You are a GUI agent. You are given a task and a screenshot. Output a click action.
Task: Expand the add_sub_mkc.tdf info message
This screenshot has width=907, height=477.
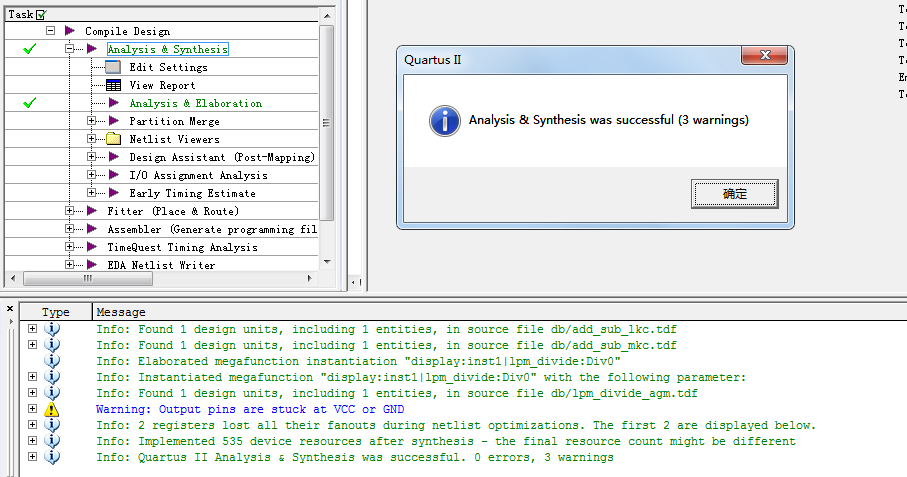pos(32,345)
